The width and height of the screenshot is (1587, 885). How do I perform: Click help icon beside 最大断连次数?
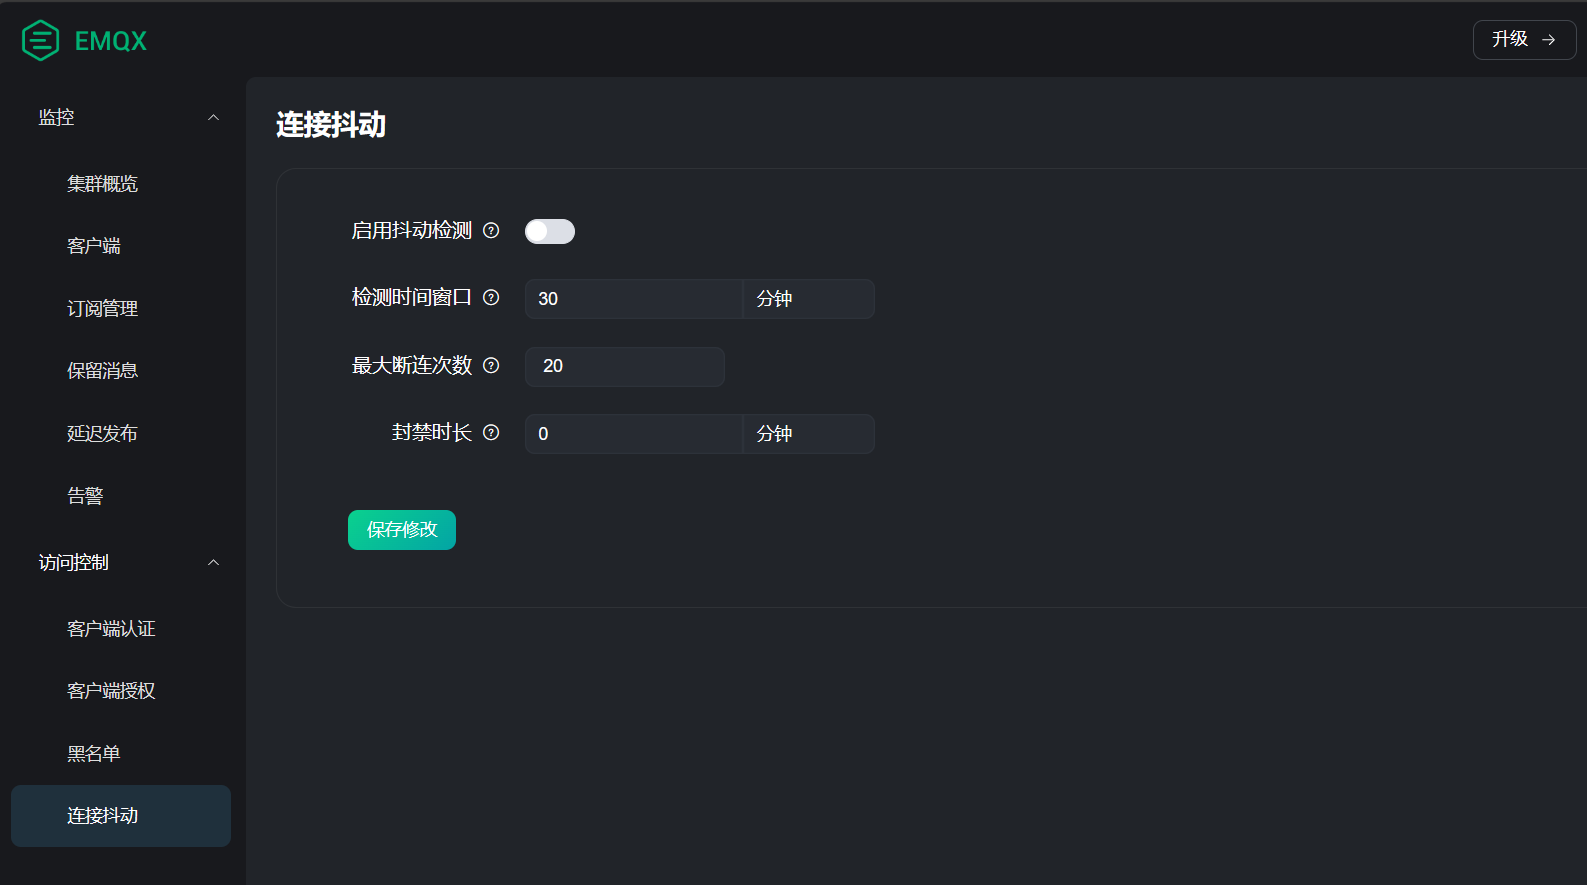(x=491, y=366)
